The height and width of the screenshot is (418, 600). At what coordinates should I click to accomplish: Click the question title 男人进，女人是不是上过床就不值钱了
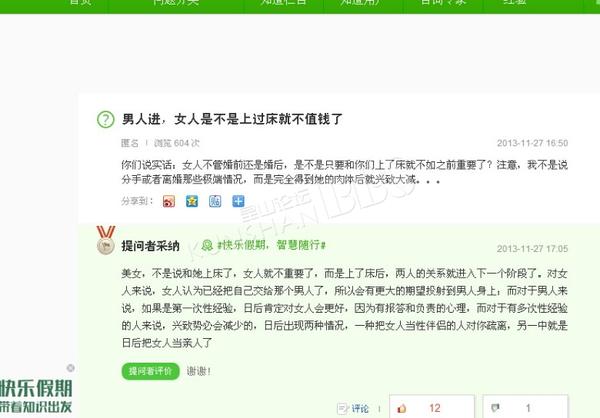click(232, 119)
